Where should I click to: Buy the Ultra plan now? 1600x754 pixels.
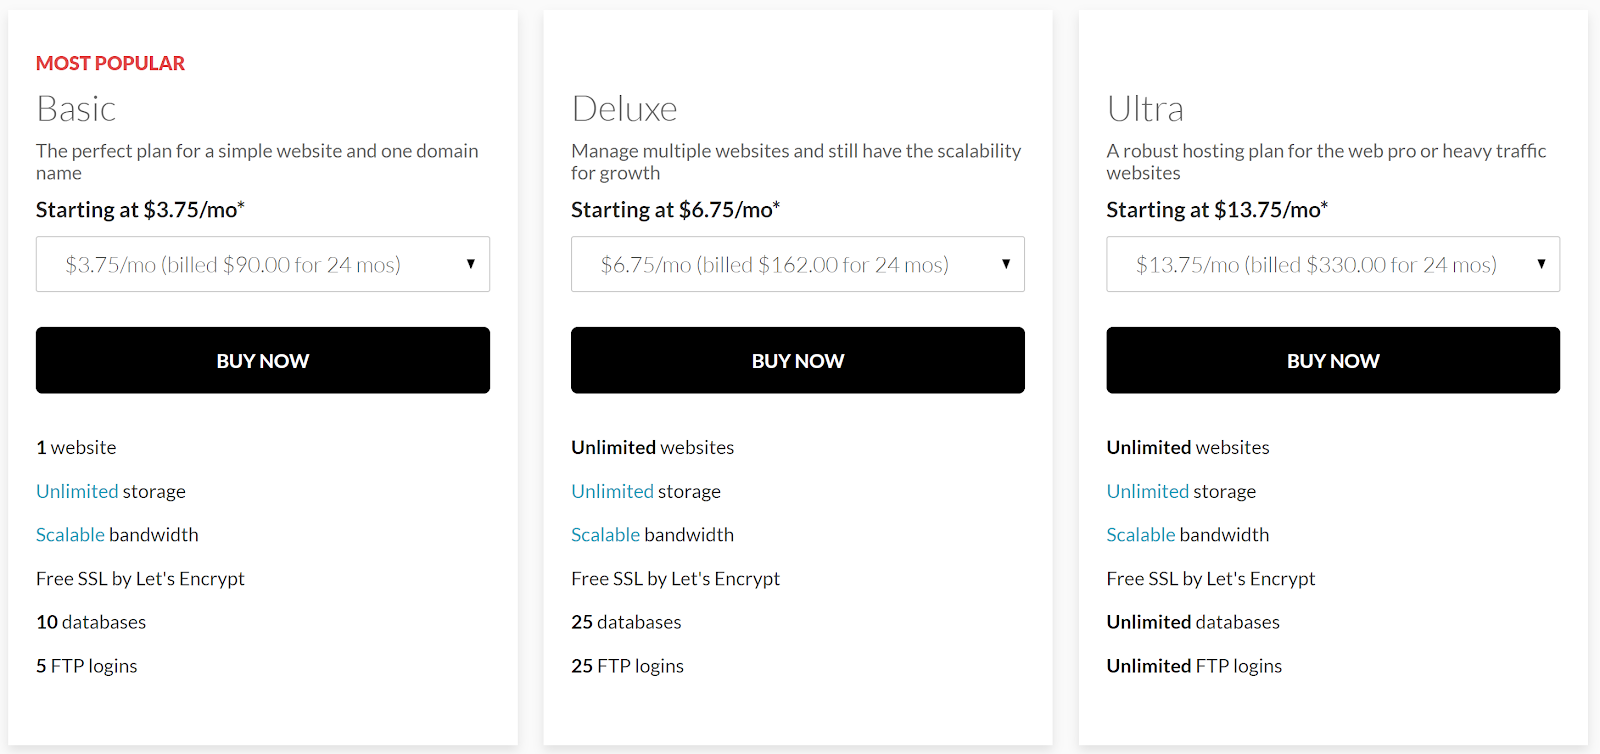point(1333,360)
